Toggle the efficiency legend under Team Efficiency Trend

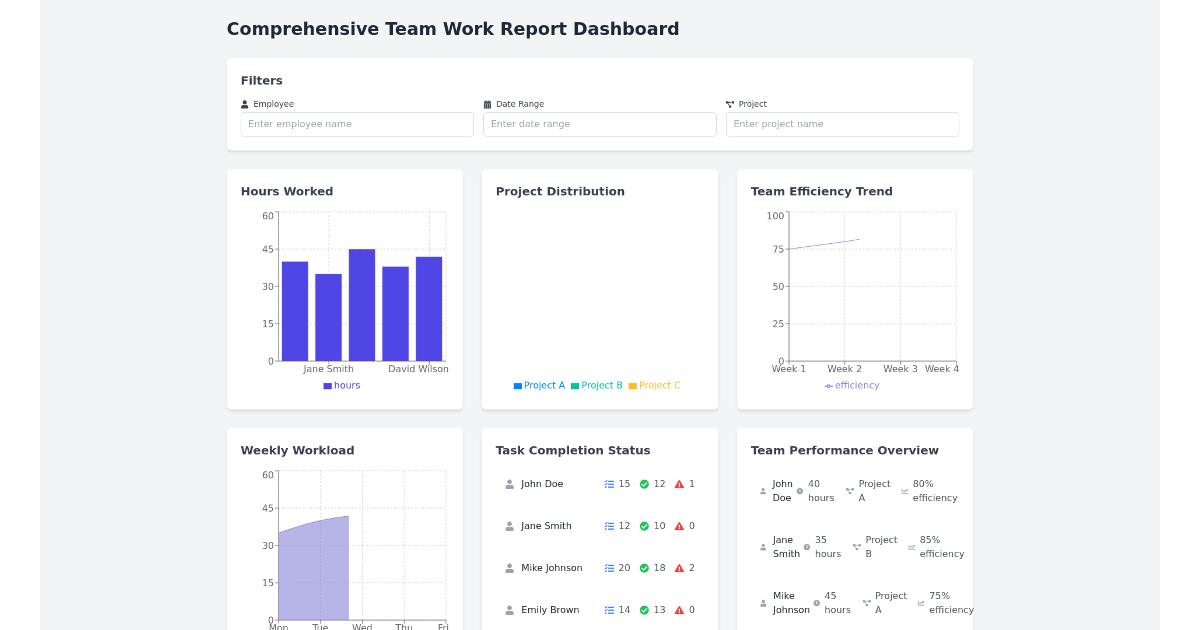point(851,385)
